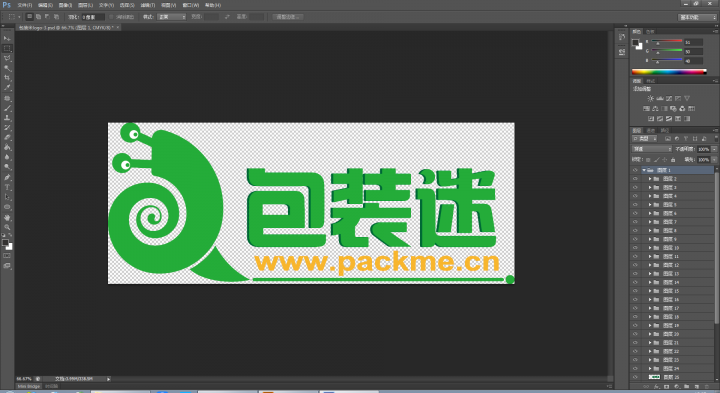
Task: Enable Add to Selection mode
Action: pyautogui.click(x=39, y=17)
